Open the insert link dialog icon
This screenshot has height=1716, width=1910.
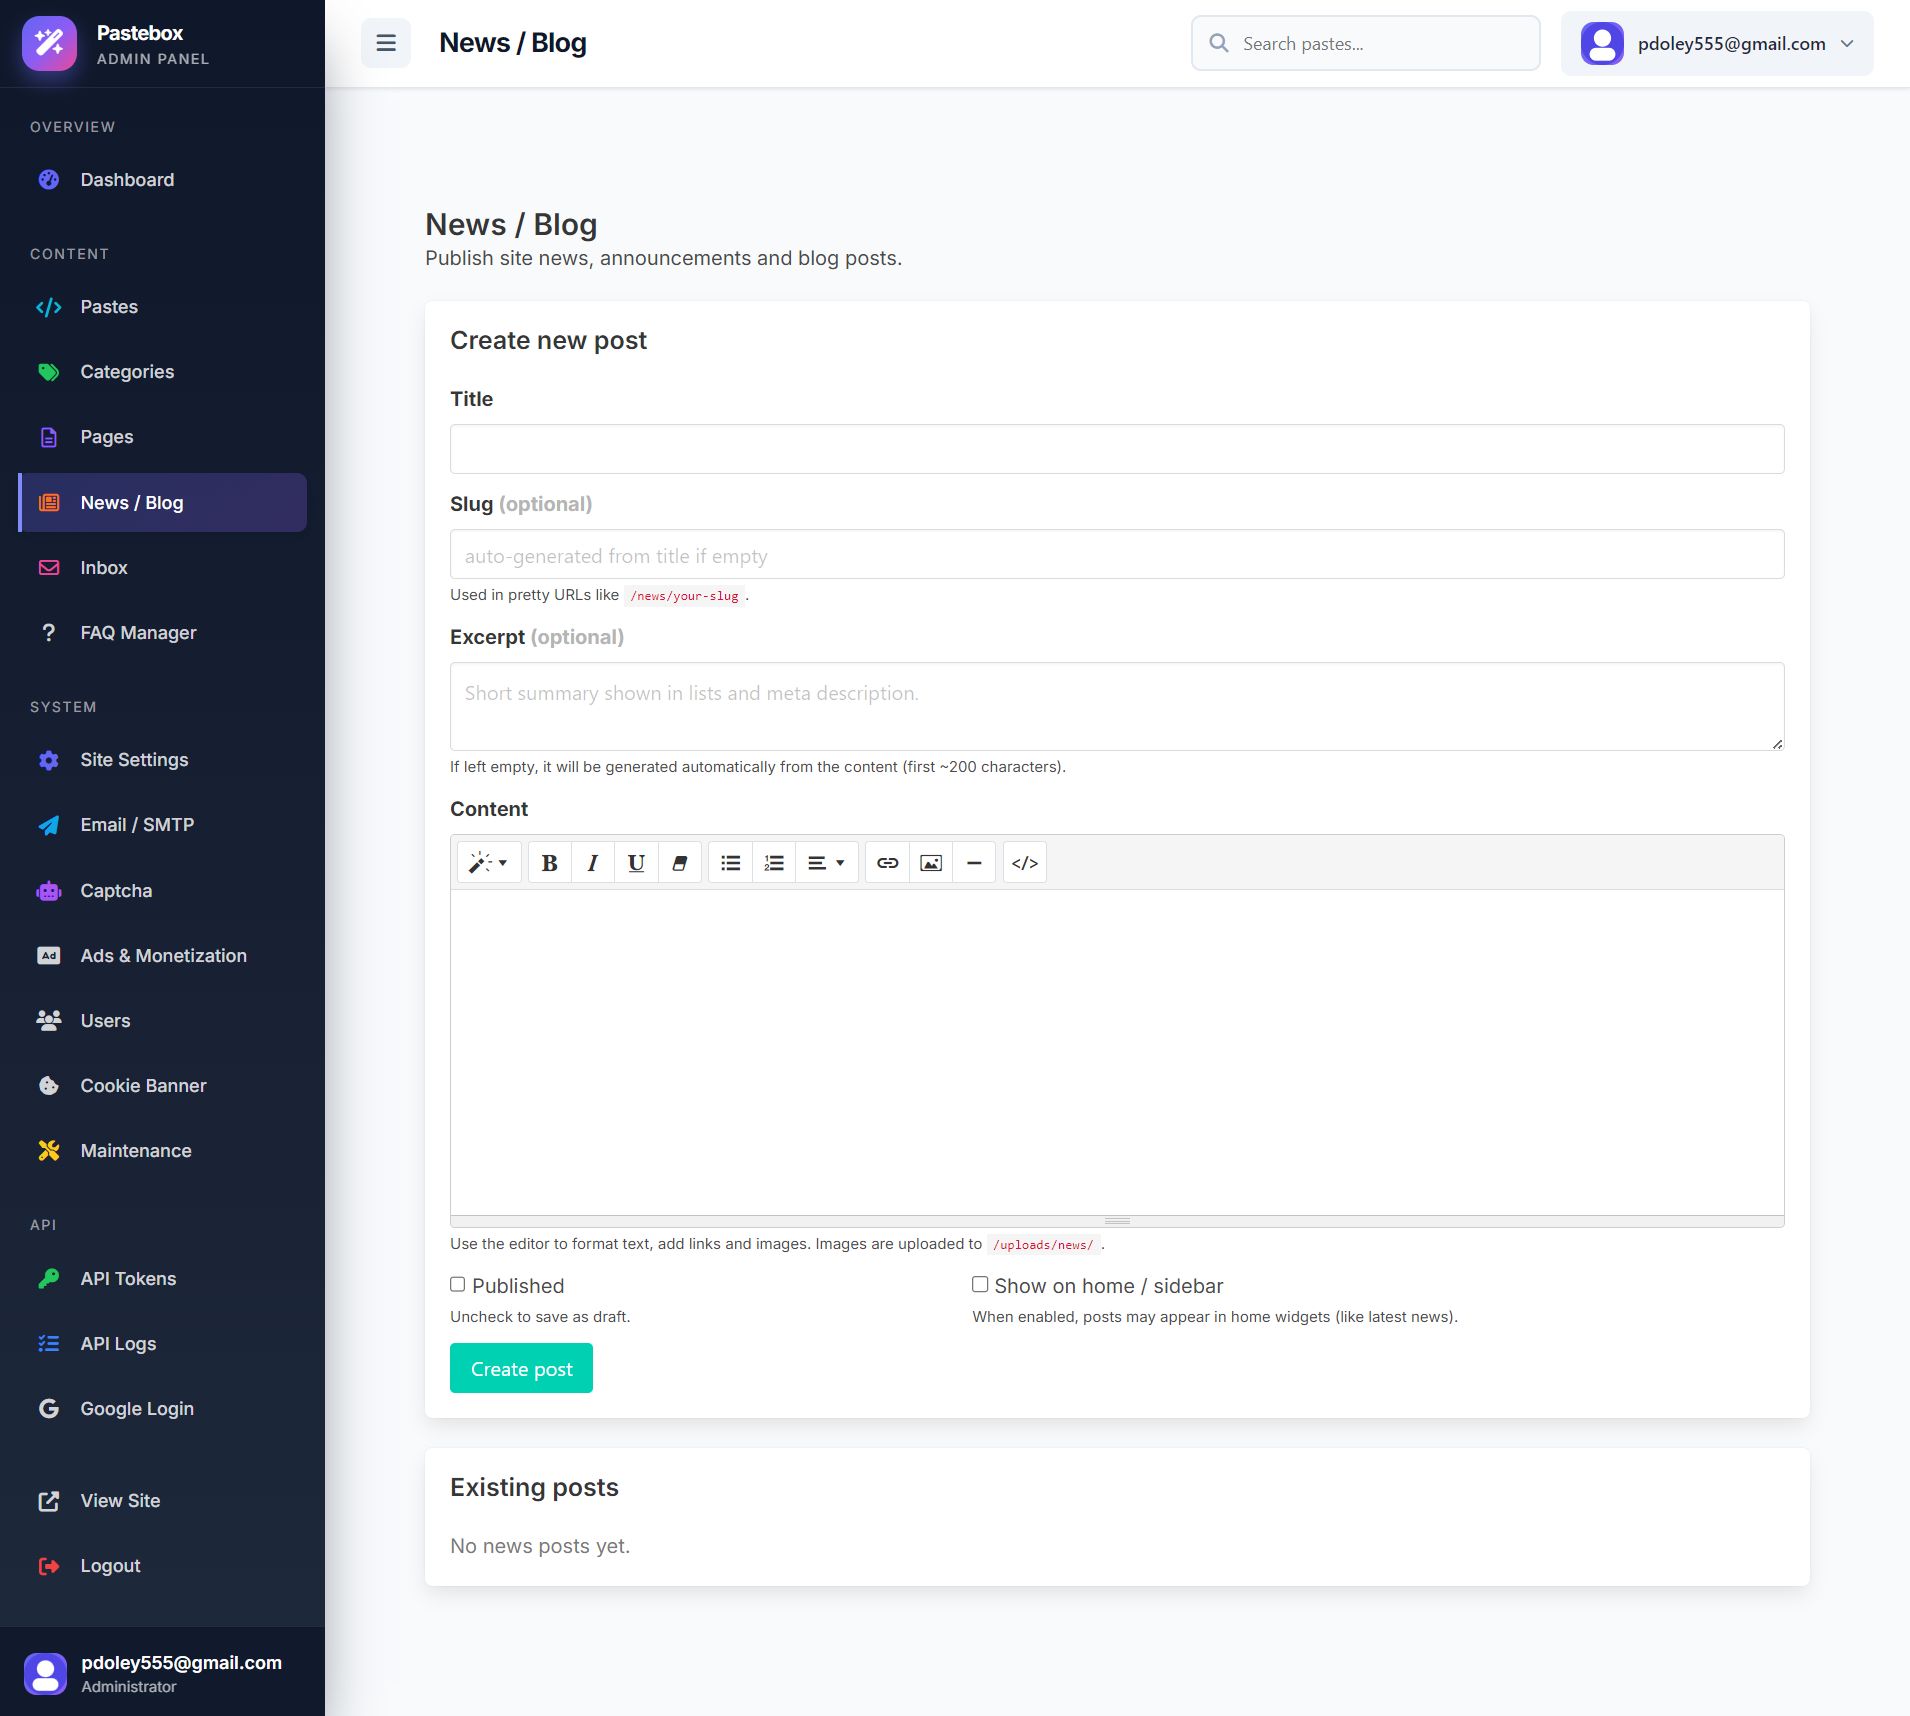(887, 863)
